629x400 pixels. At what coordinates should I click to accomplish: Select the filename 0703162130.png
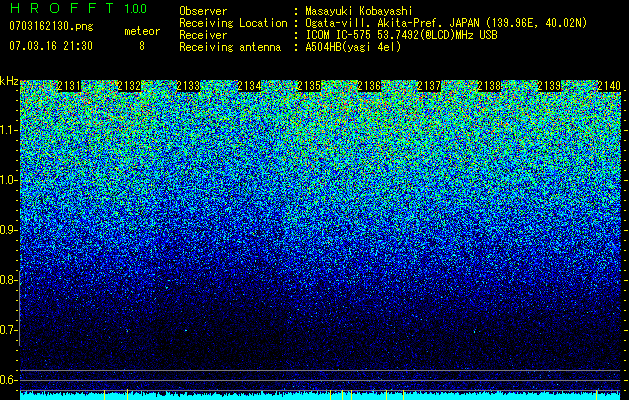point(51,27)
